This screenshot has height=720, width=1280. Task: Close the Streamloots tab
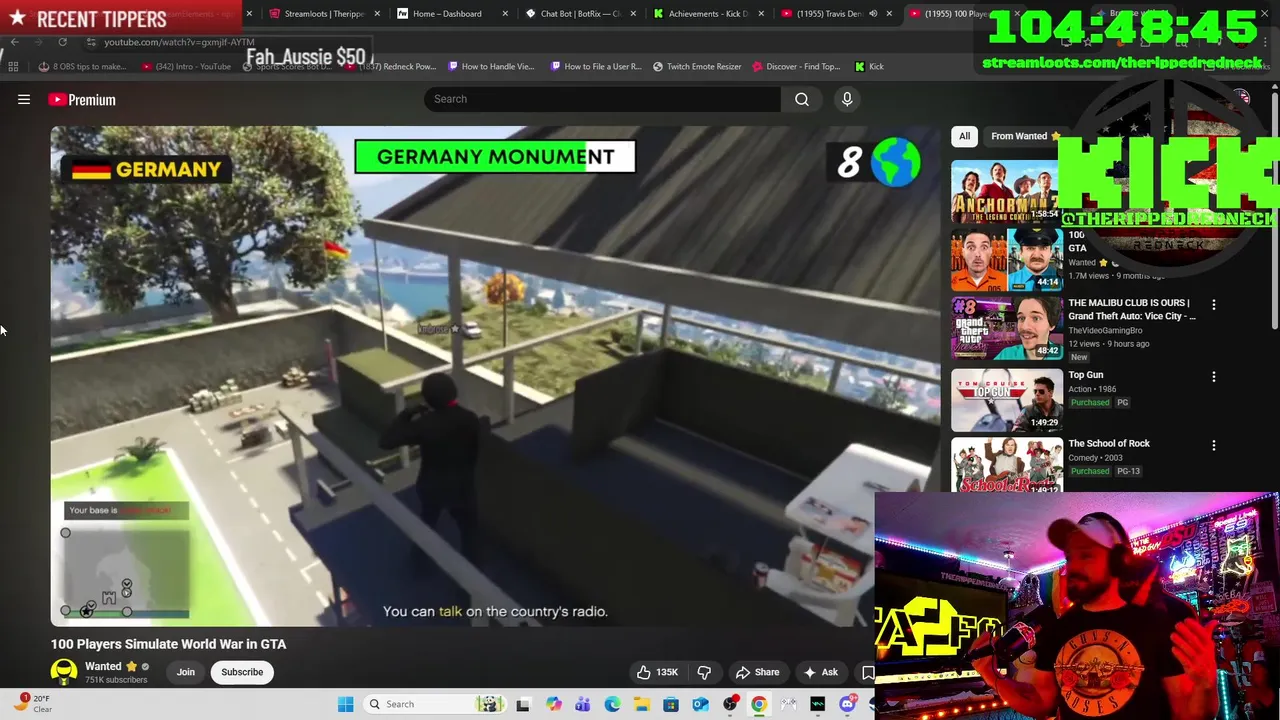[377, 14]
